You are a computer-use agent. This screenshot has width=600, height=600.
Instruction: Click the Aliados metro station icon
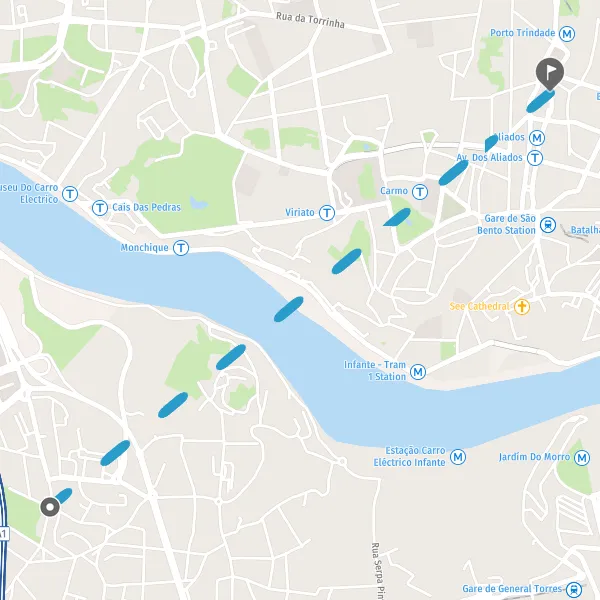[537, 138]
